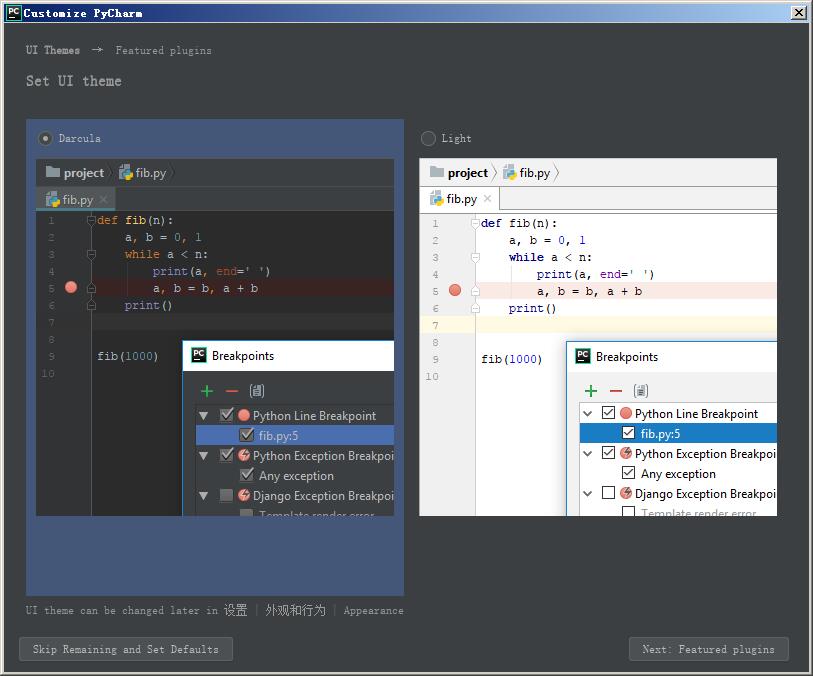Image resolution: width=813 pixels, height=676 pixels.
Task: Click PyCharm logo in Light Breakpoints title
Action: (x=583, y=356)
